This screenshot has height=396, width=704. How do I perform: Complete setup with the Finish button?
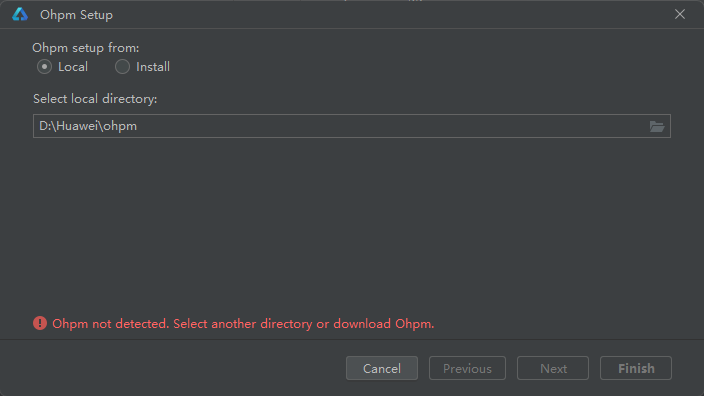click(636, 368)
